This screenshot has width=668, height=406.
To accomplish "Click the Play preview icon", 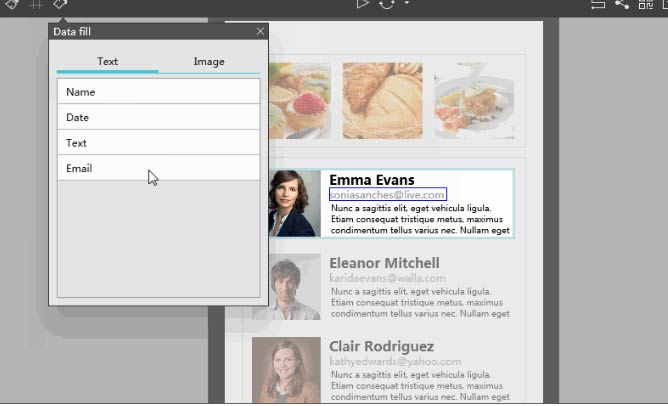I will (x=363, y=4).
